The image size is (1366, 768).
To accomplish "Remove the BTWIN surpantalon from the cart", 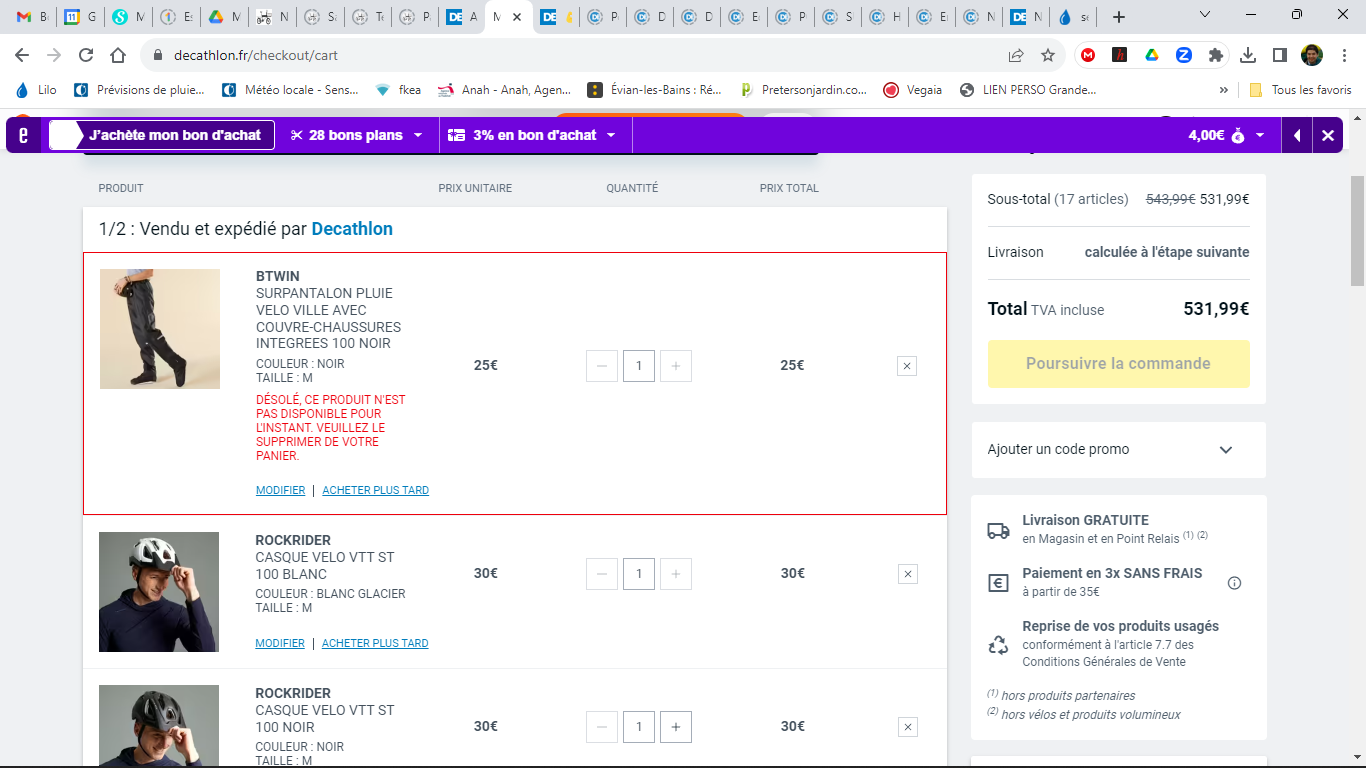I will 907,367.
